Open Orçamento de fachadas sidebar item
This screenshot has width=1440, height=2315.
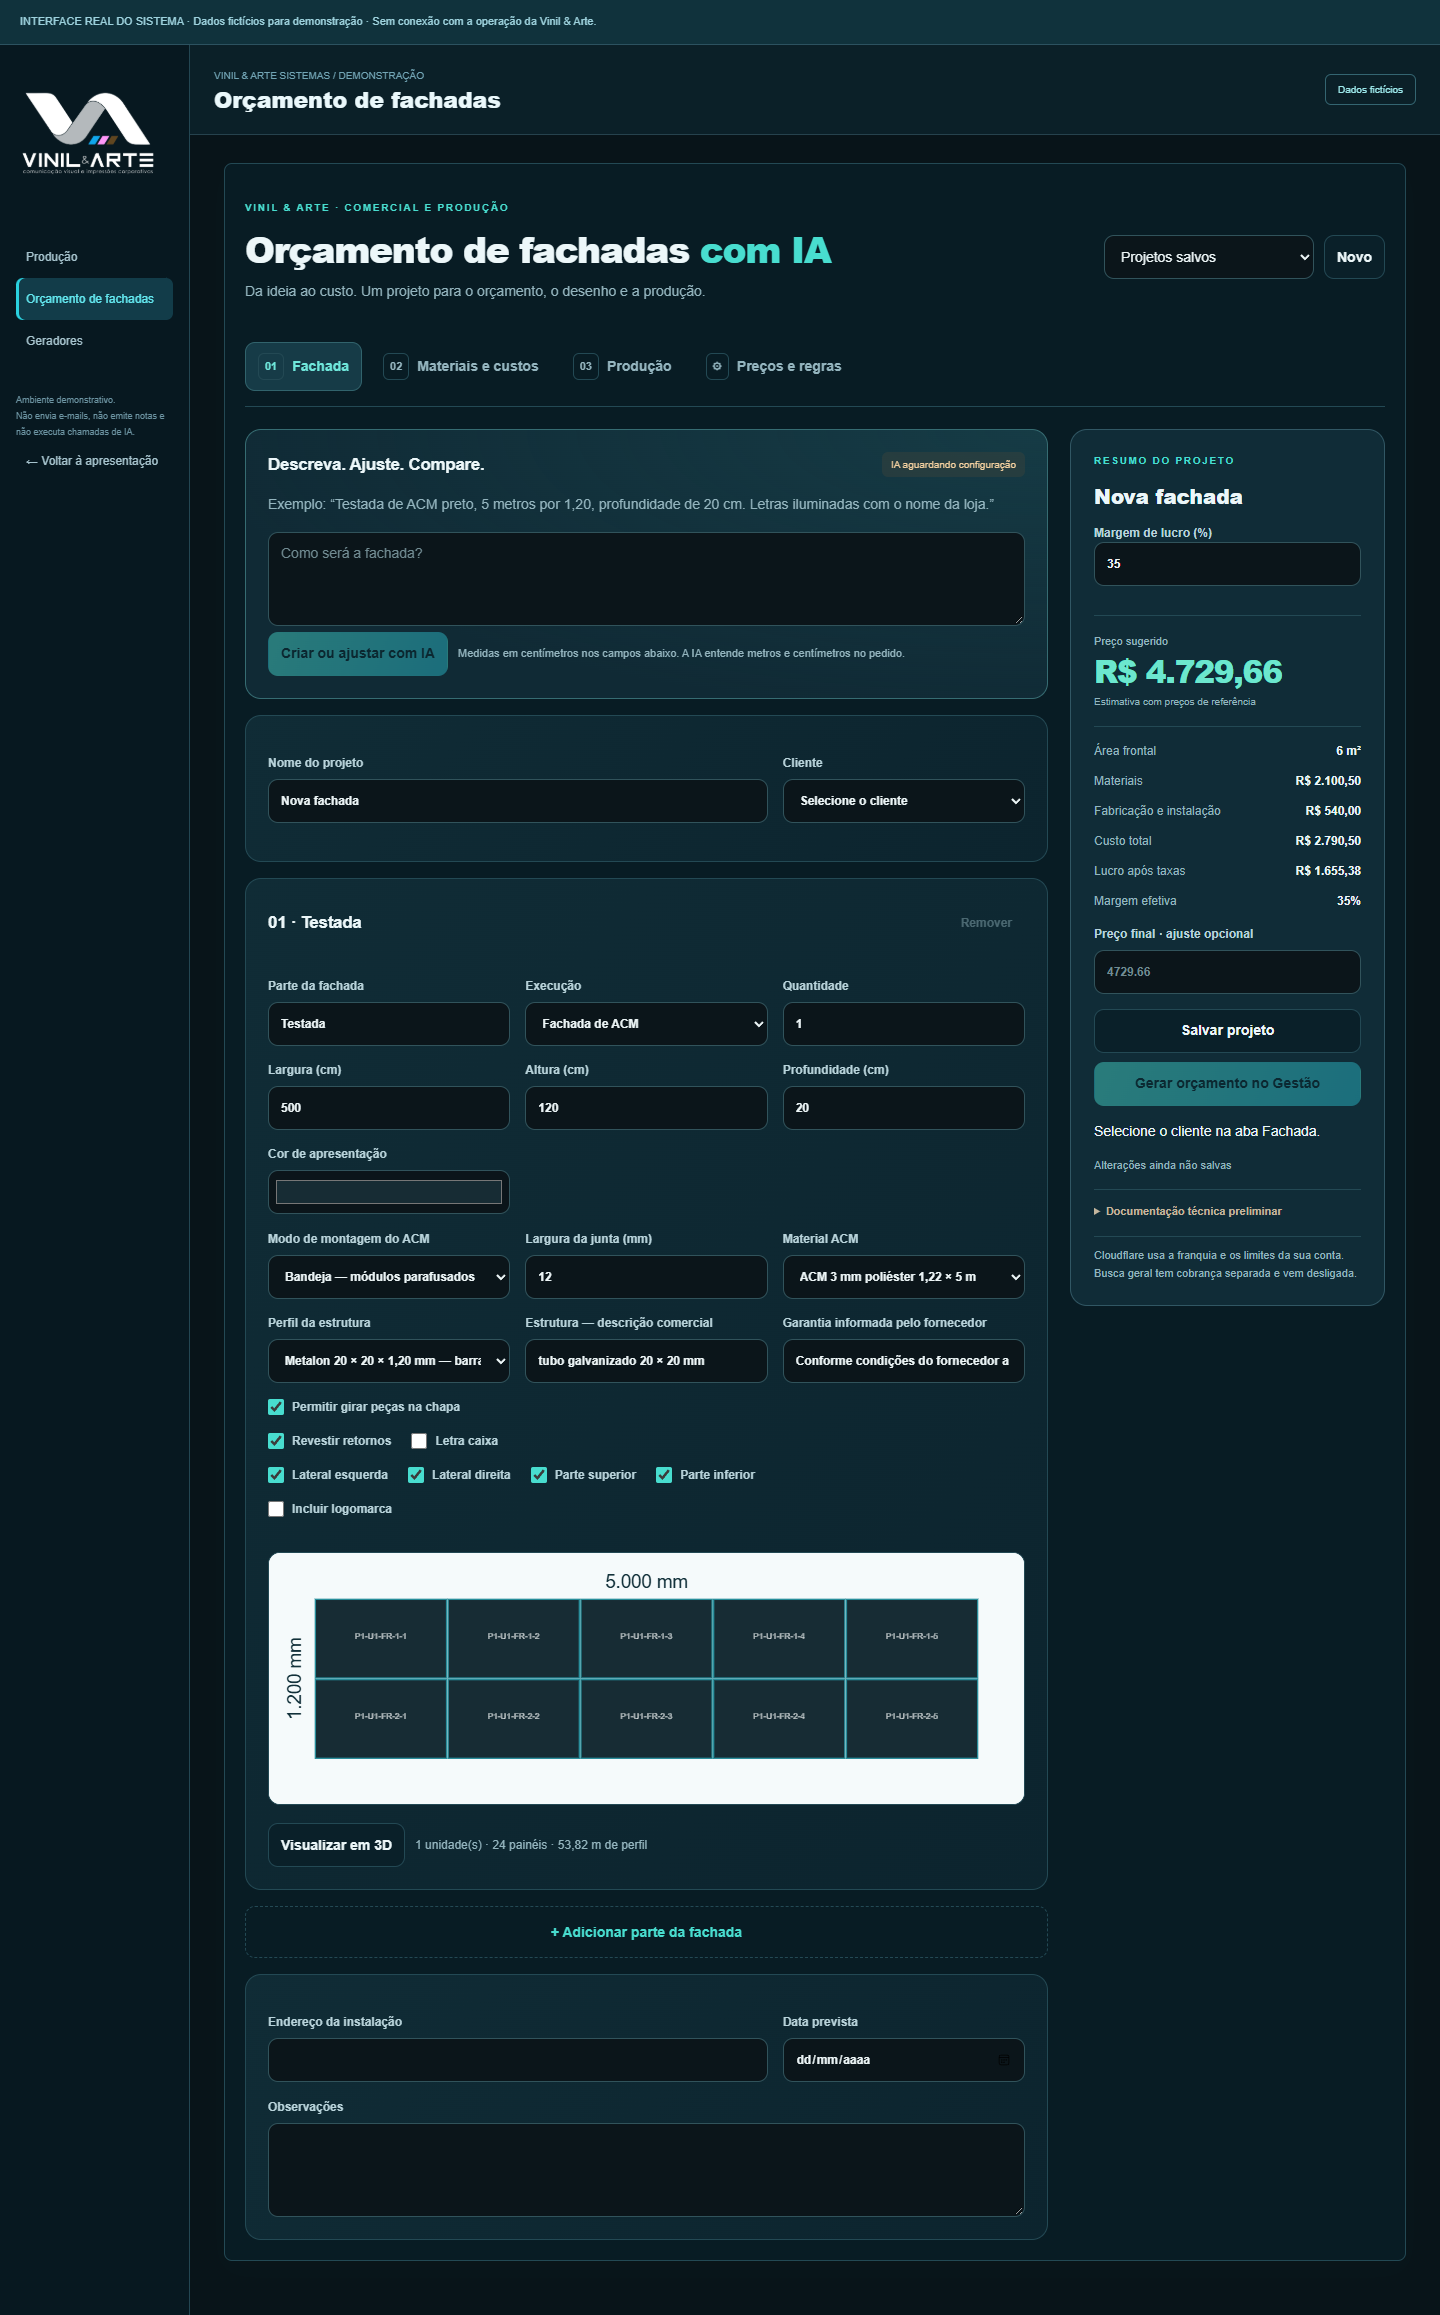pos(94,299)
